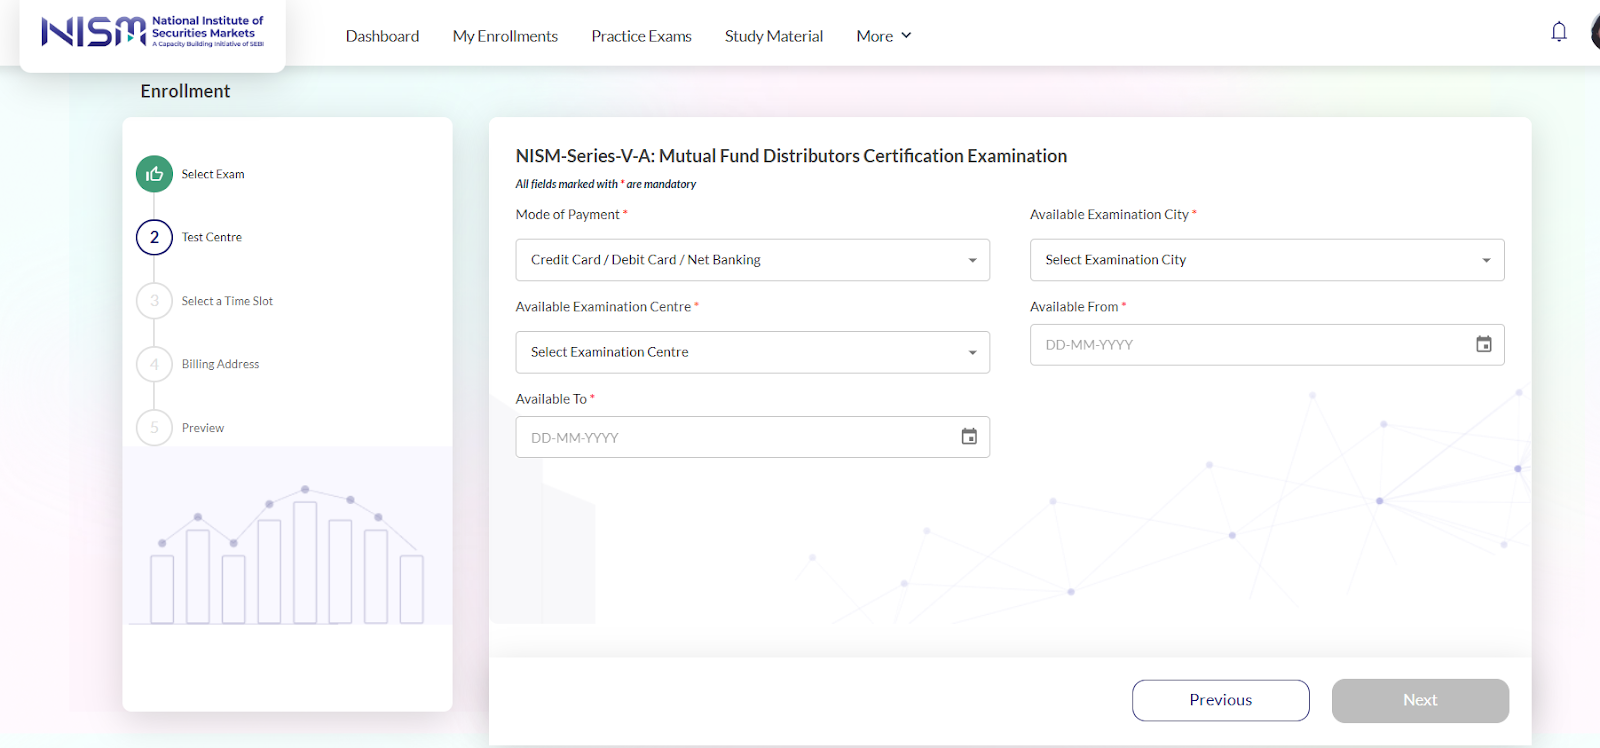Image resolution: width=1600 pixels, height=748 pixels.
Task: Click the Mode of Payment label
Action: [571, 214]
